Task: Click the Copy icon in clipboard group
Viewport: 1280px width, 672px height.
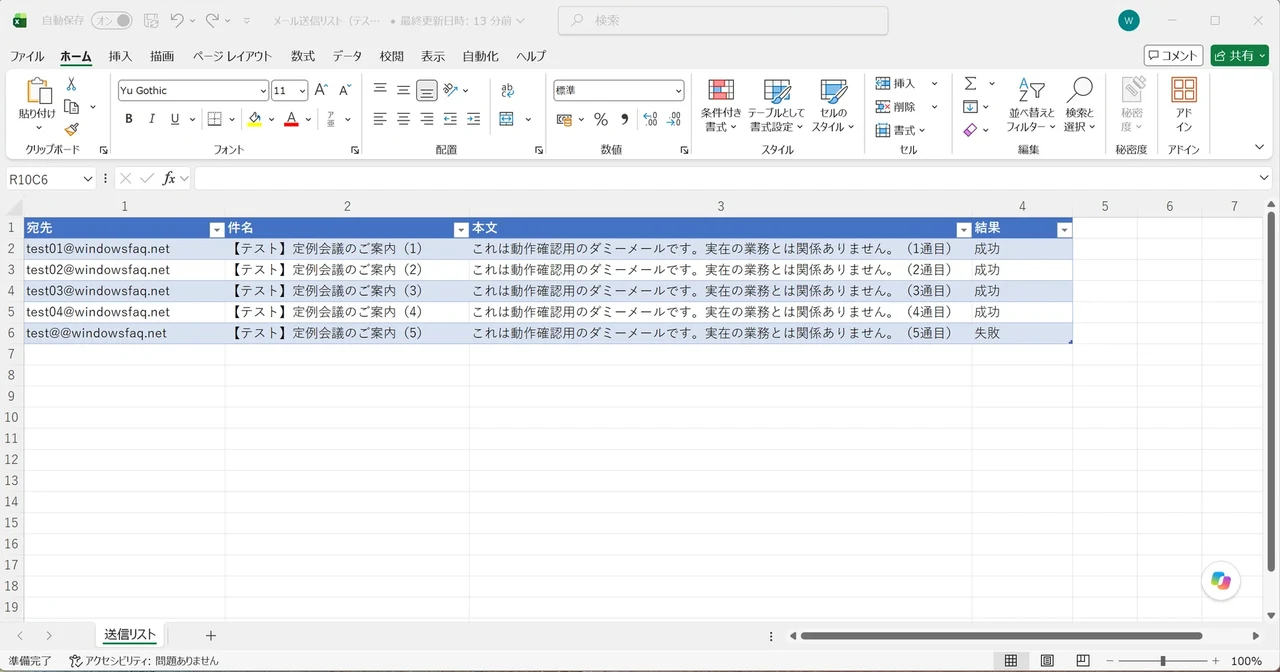Action: (72, 107)
